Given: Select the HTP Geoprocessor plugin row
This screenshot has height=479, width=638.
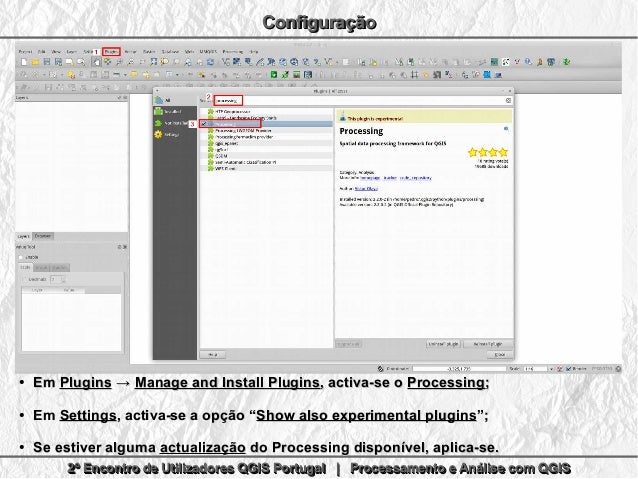Looking at the screenshot, I should point(267,111).
